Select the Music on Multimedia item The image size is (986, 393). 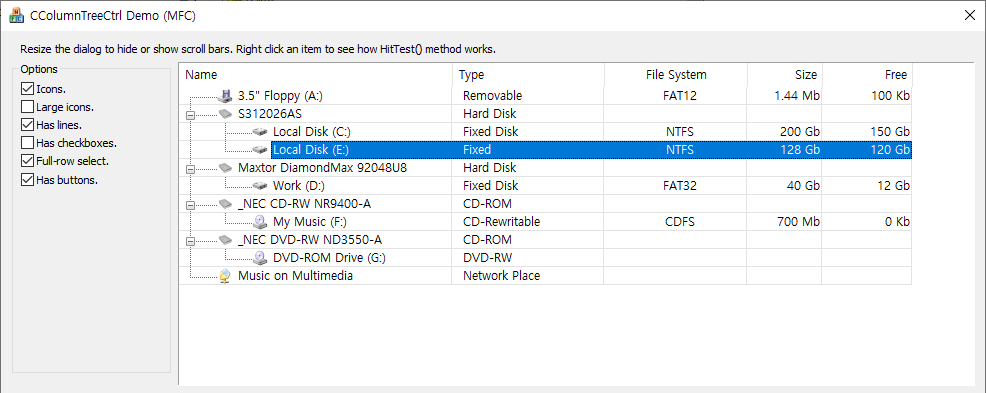(x=295, y=275)
